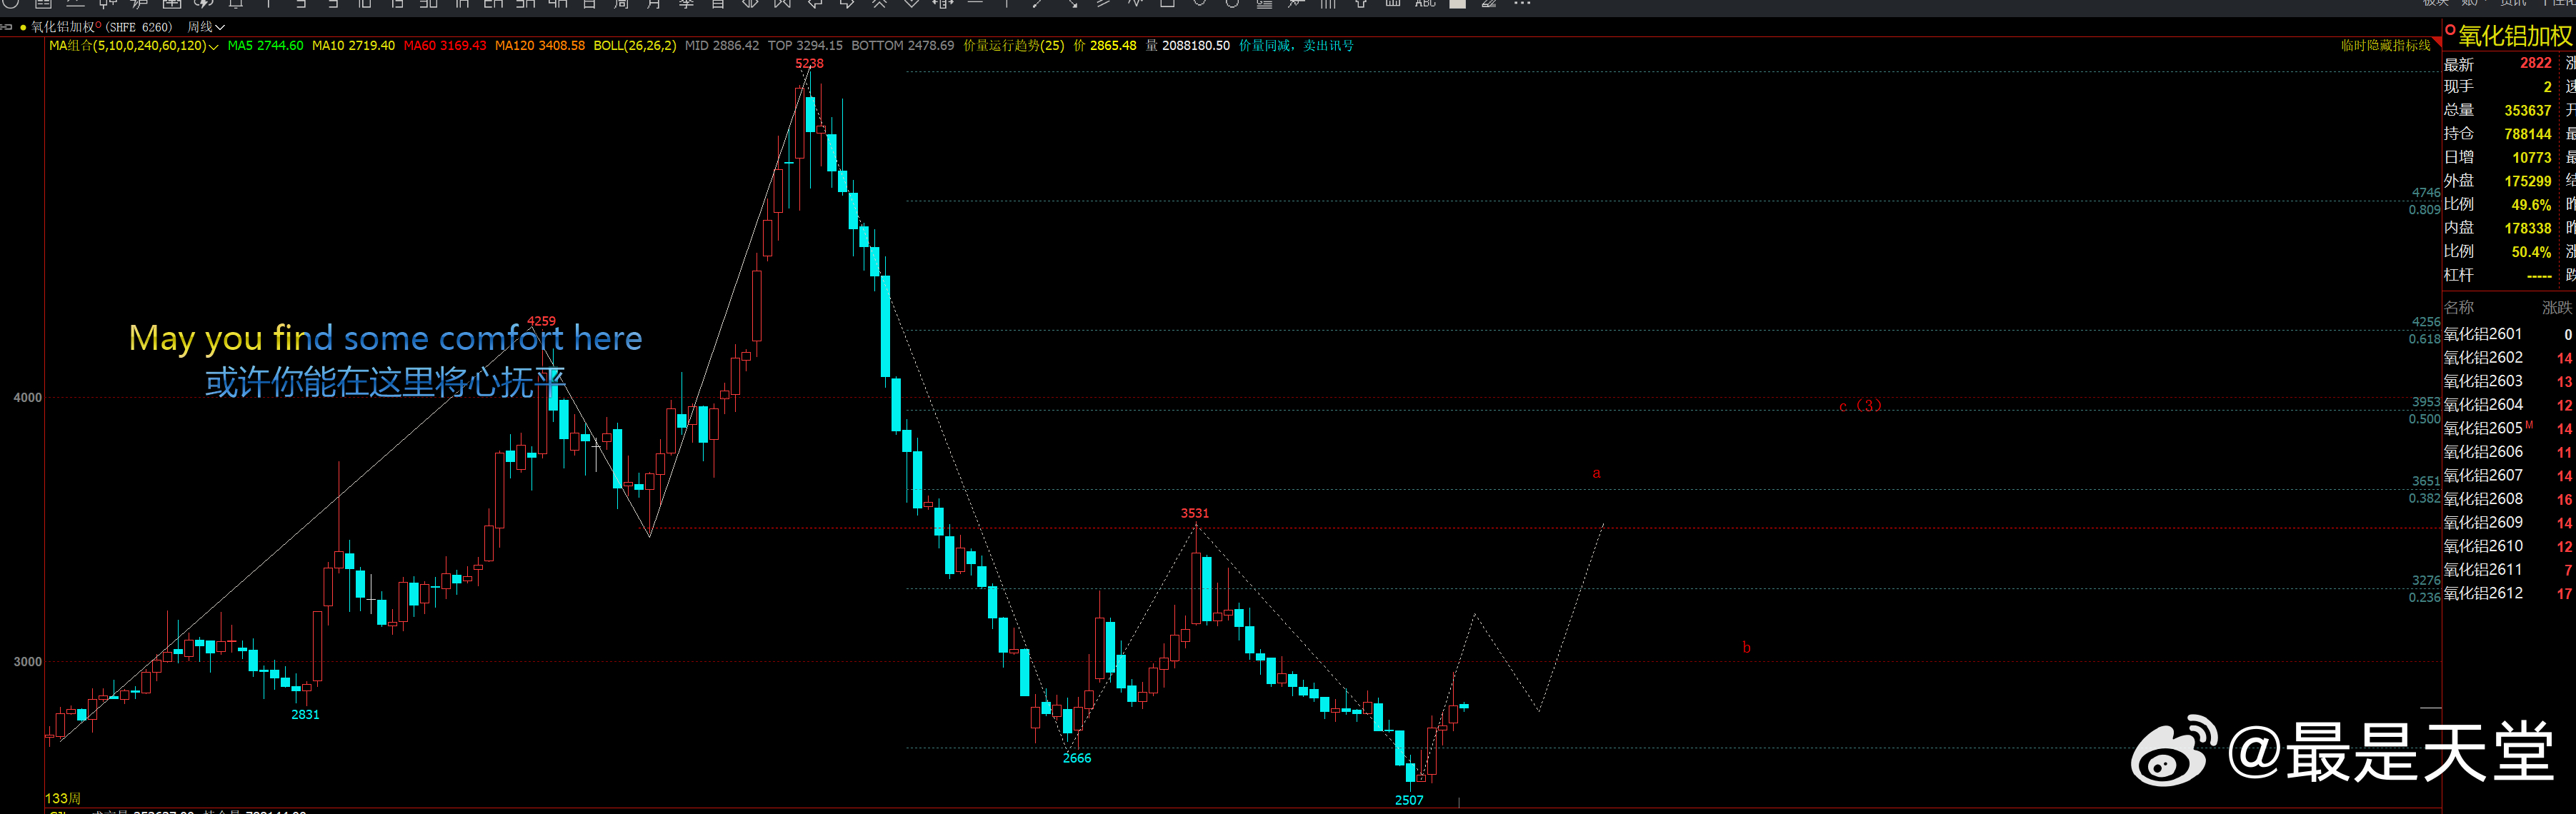Click the red circle marker beside 氧化铝加权 heading

pyautogui.click(x=2450, y=30)
